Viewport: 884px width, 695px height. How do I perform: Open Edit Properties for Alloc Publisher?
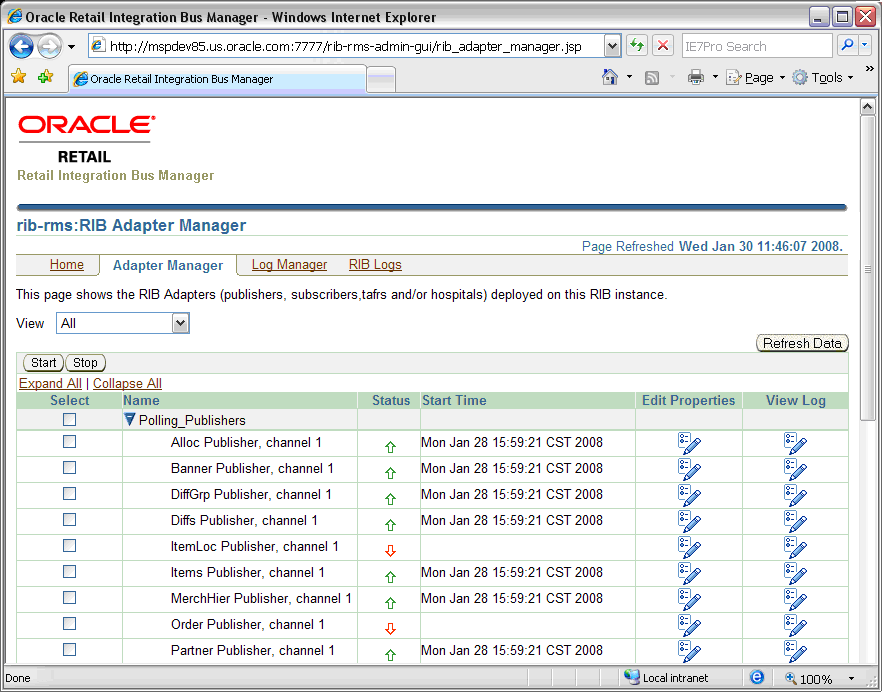point(689,444)
